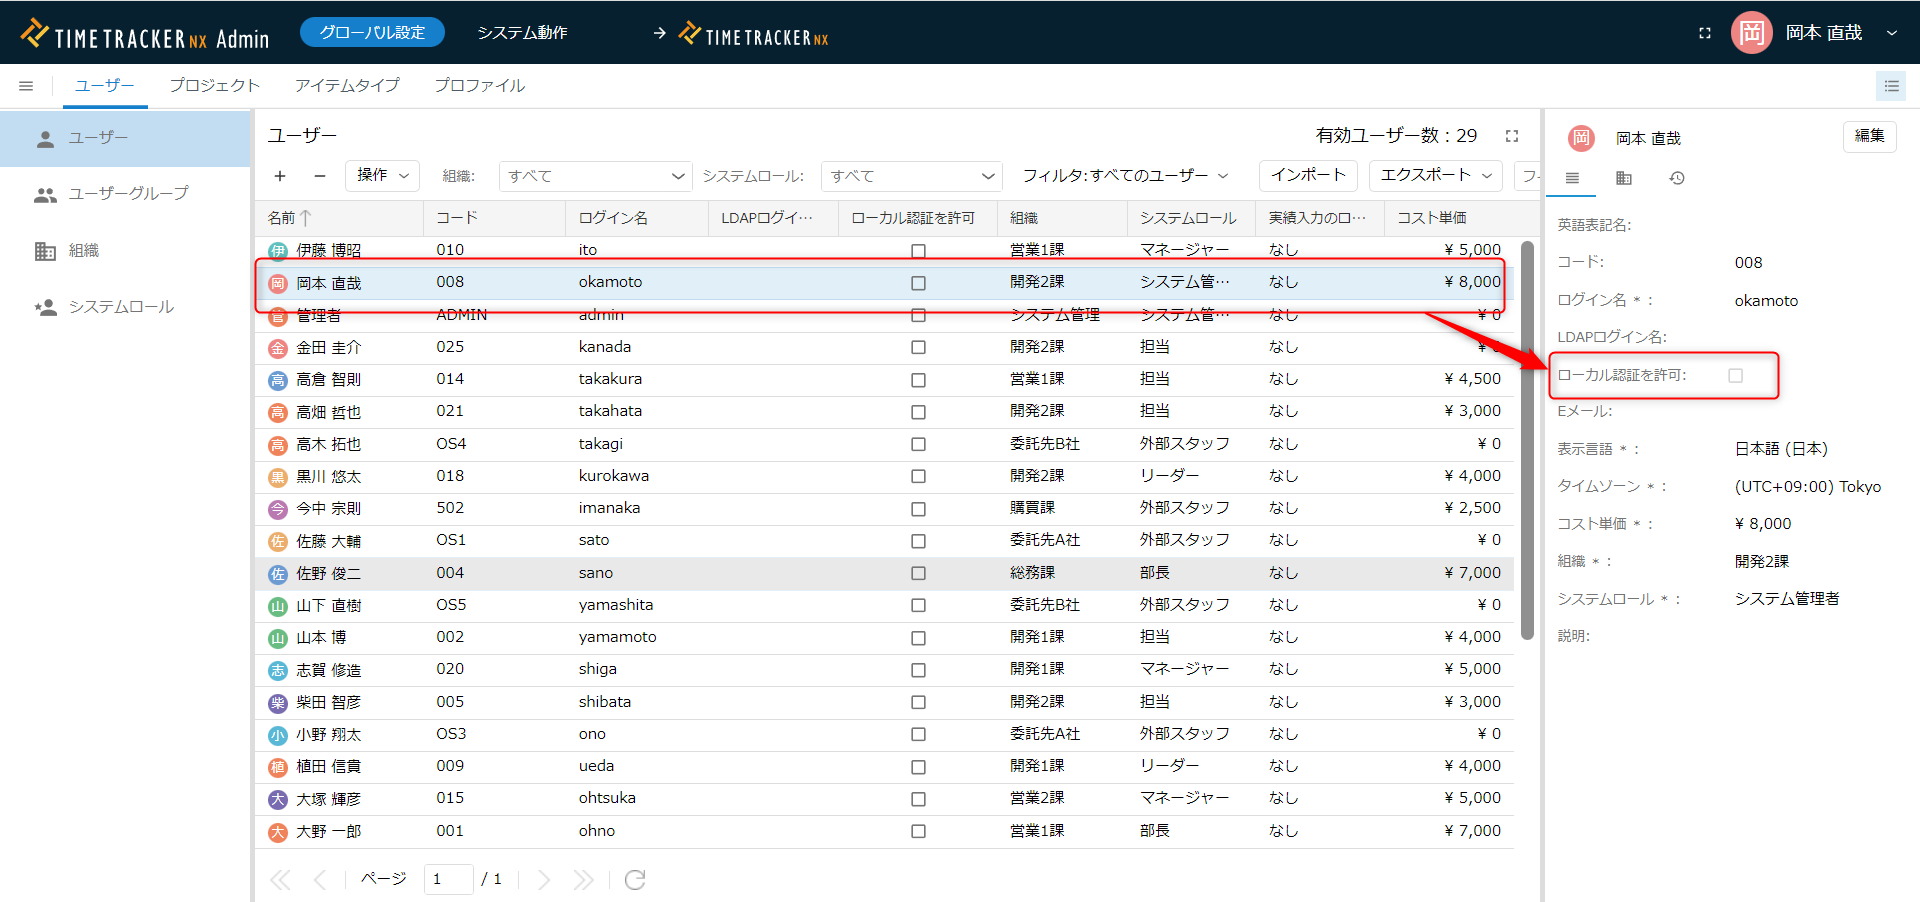Select ユーザーグループ in the sidebar
The height and width of the screenshot is (902, 1920).
128,194
